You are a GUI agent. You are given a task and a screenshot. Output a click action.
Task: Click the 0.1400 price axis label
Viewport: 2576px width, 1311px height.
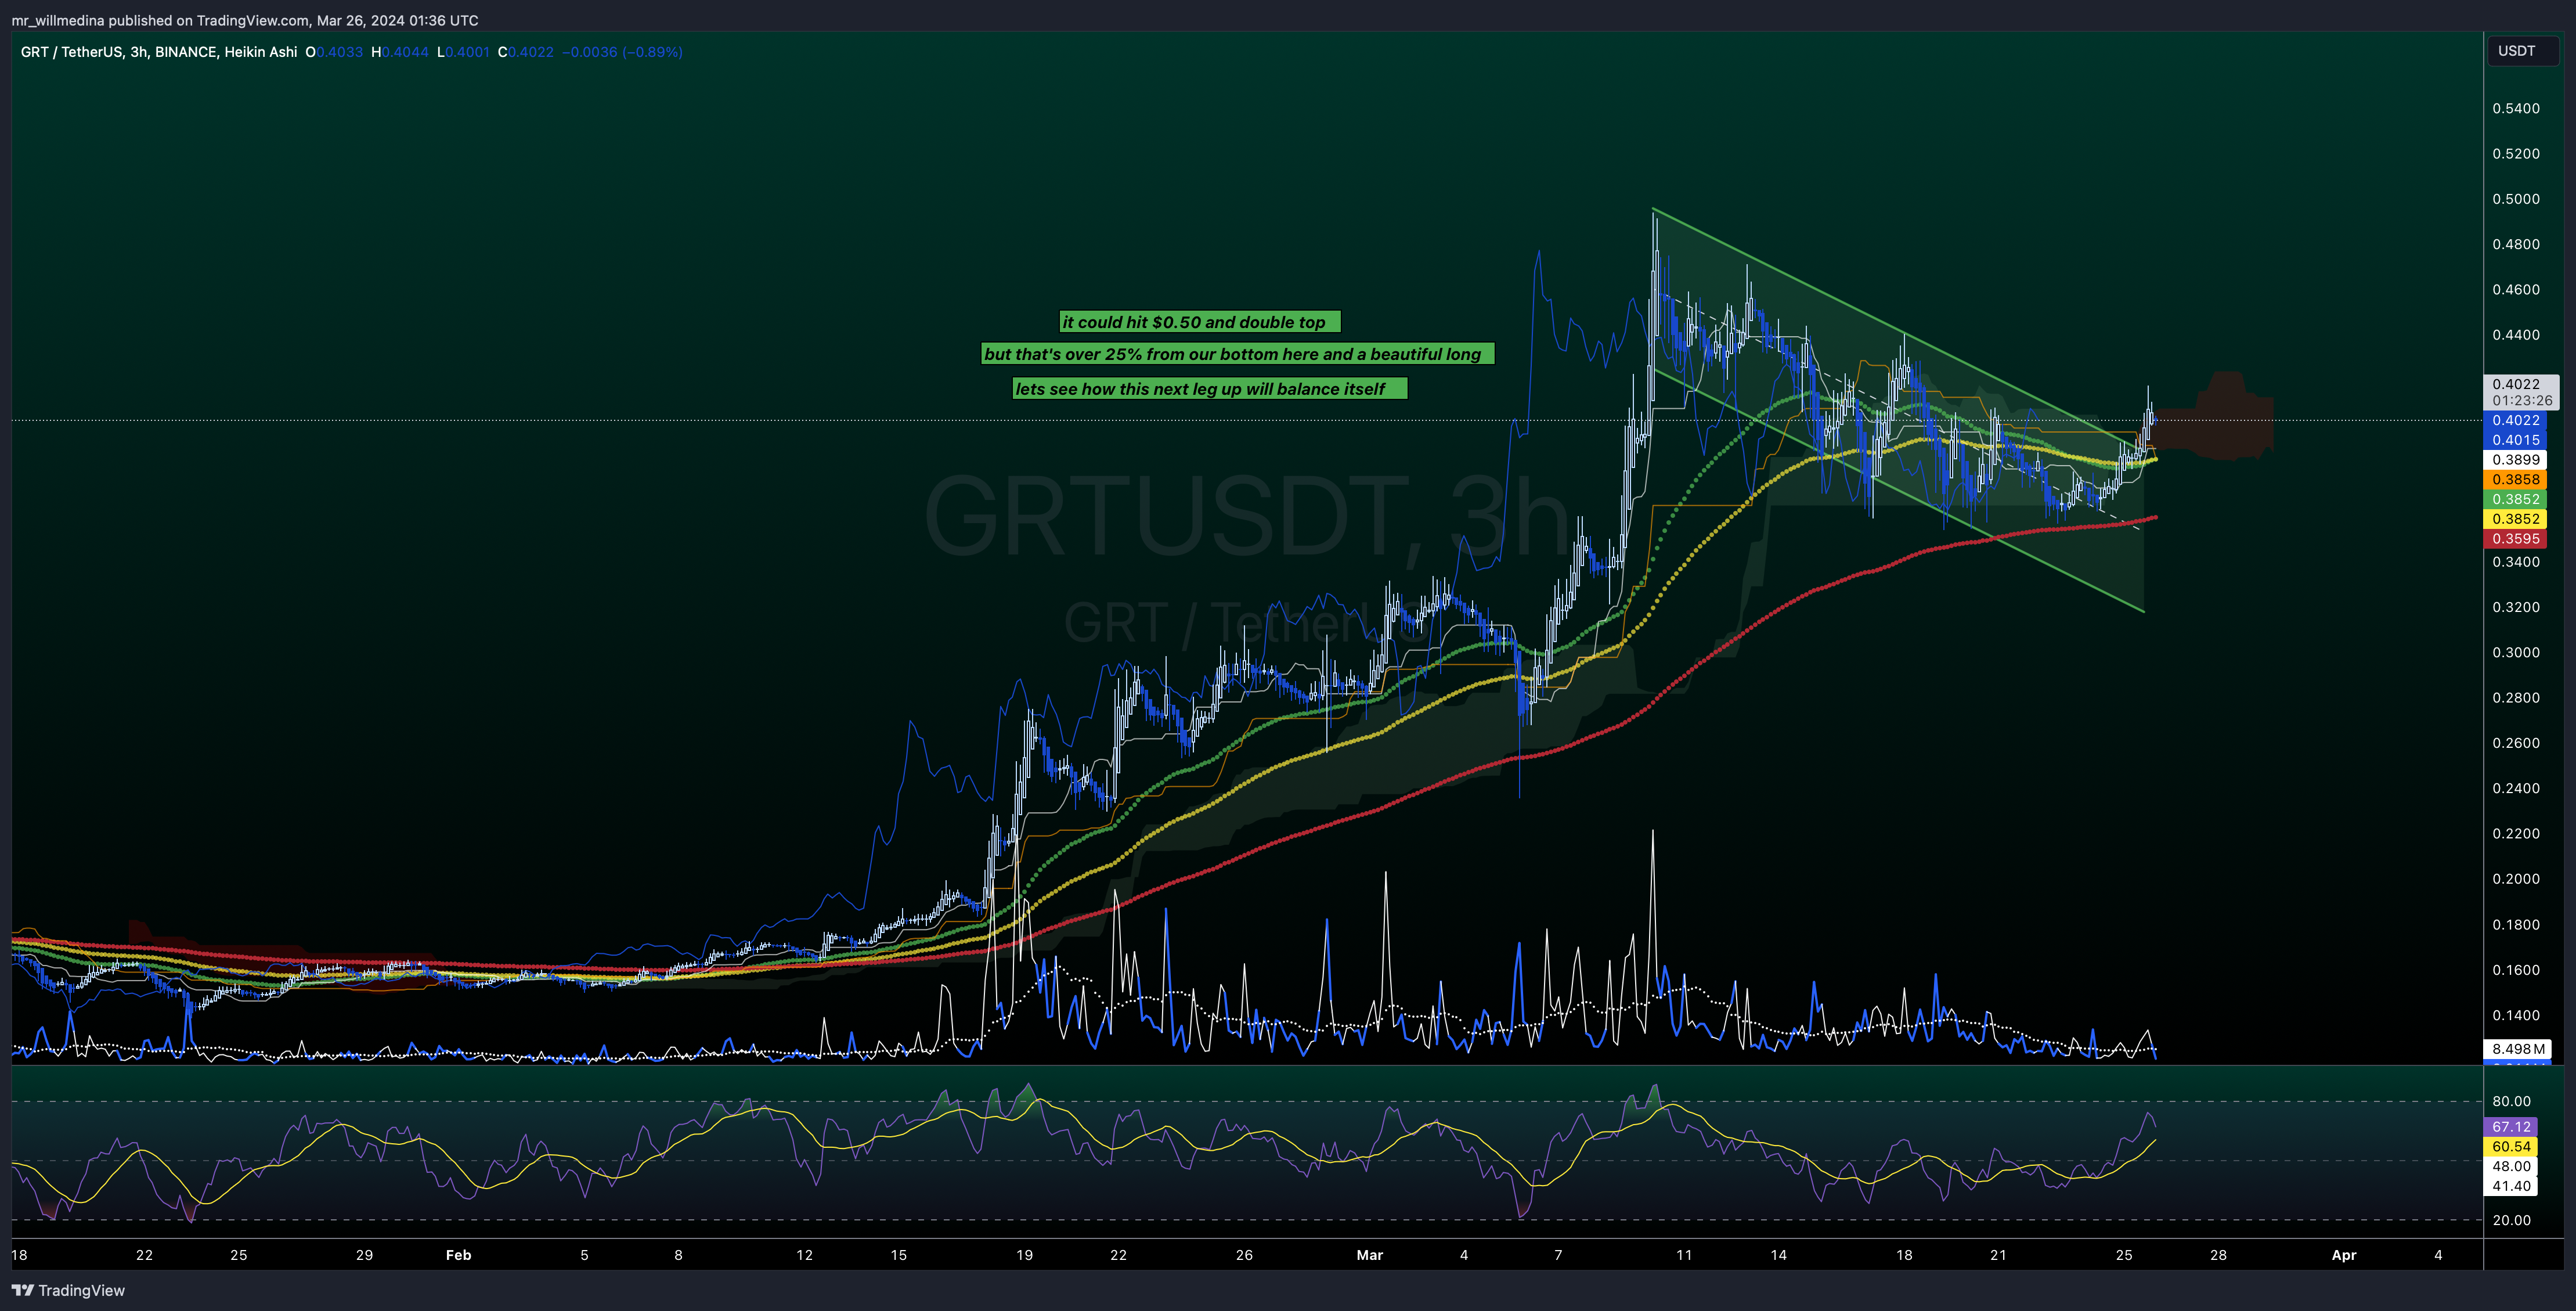coord(2515,1015)
